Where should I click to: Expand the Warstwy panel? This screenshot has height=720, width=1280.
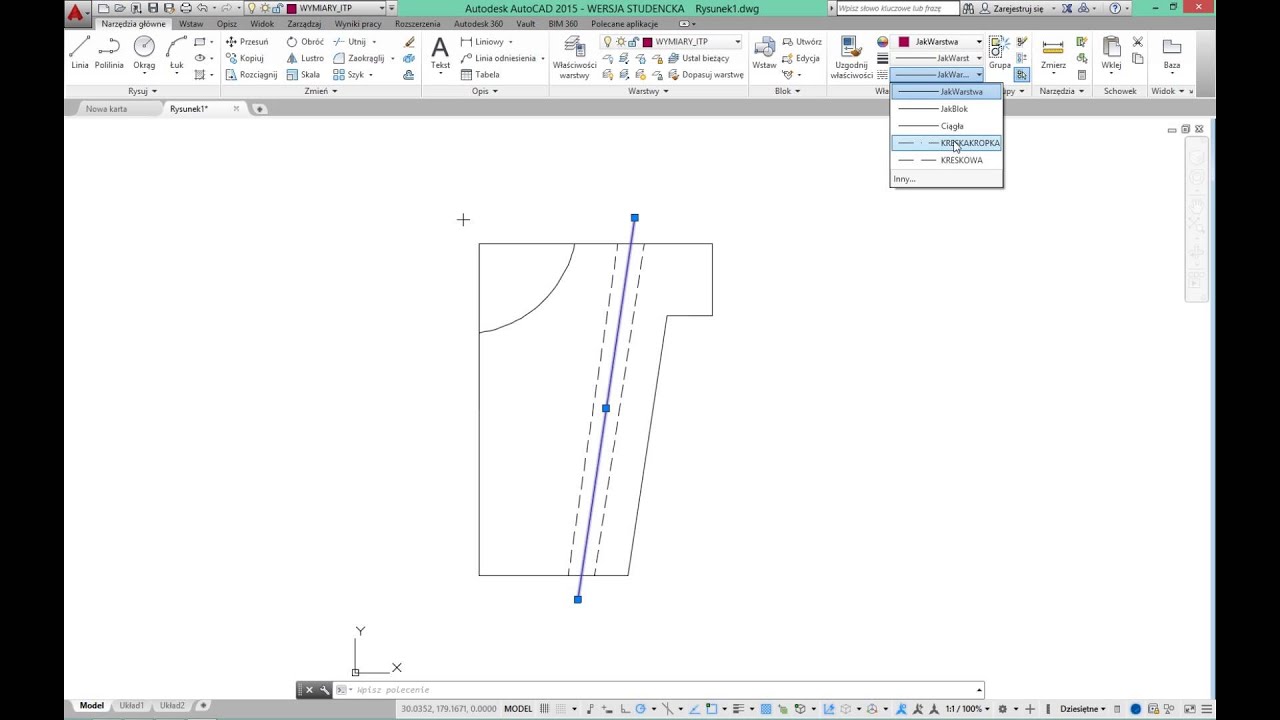pyautogui.click(x=648, y=91)
